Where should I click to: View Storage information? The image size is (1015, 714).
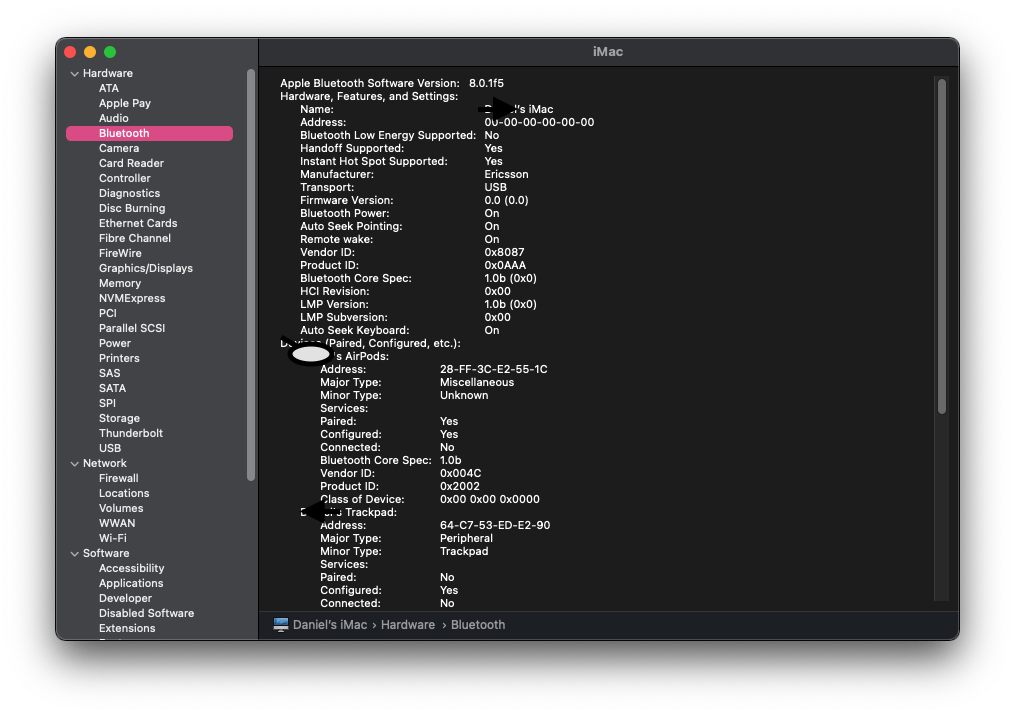[119, 417]
